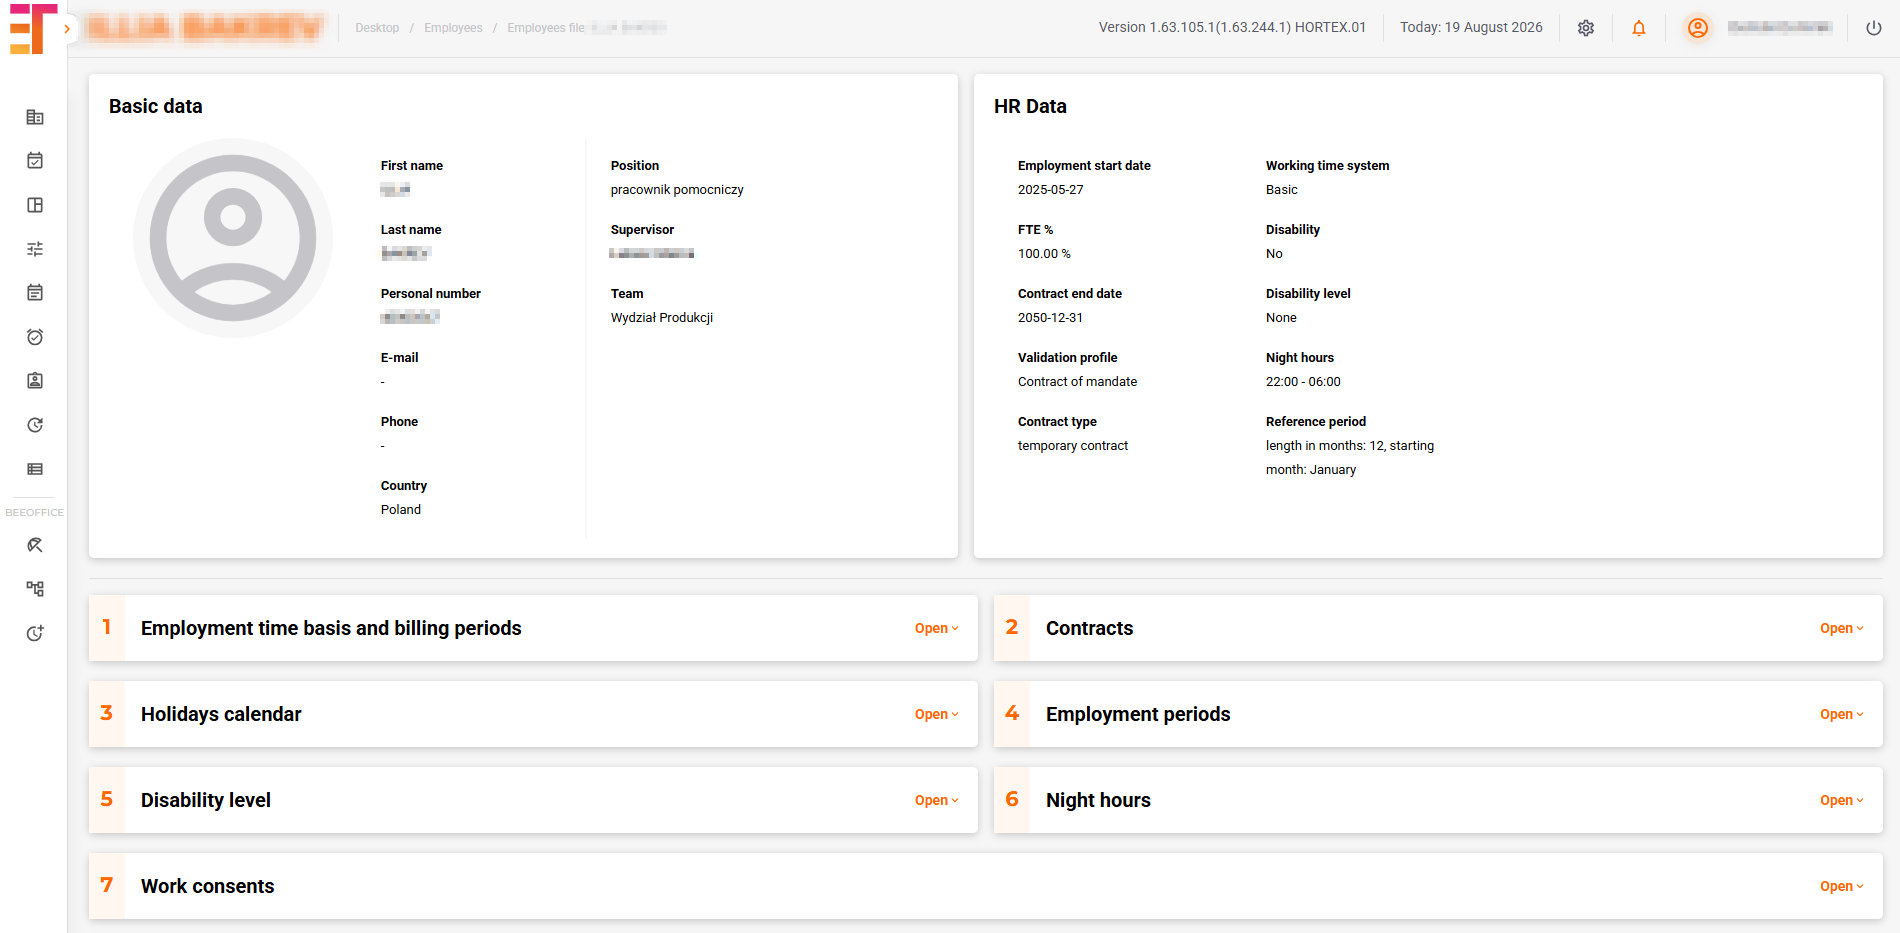1900x933 pixels.
Task: Click the power logout icon
Action: pyautogui.click(x=1874, y=28)
